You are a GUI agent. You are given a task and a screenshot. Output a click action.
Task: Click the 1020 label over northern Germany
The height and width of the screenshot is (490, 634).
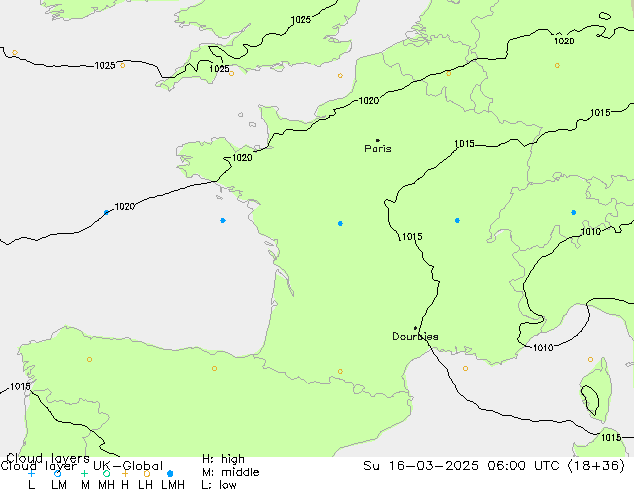point(564,41)
